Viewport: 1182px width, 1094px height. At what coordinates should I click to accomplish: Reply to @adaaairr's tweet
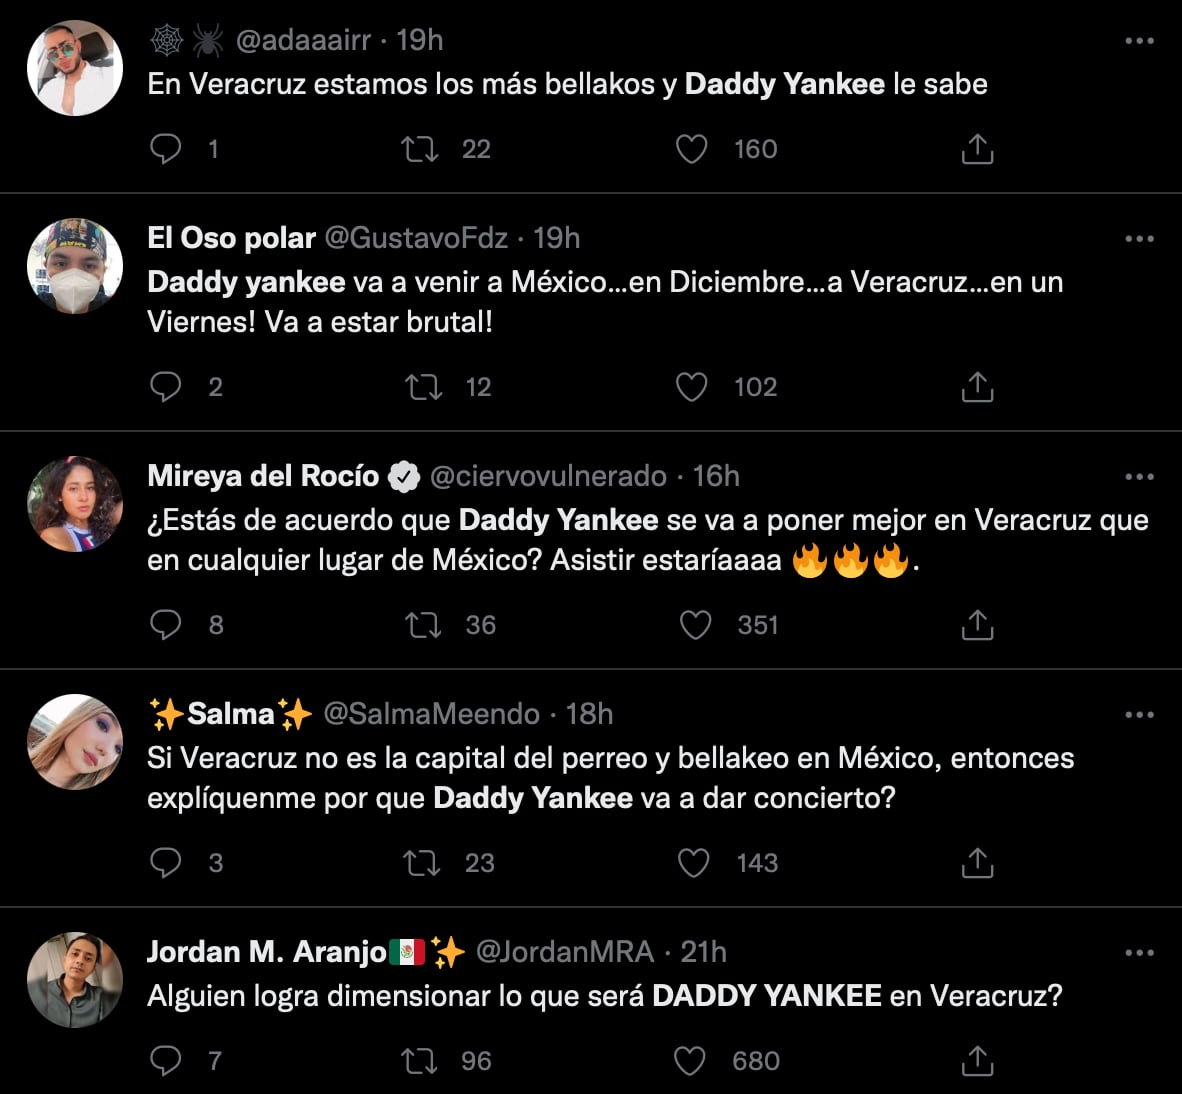pos(166,148)
